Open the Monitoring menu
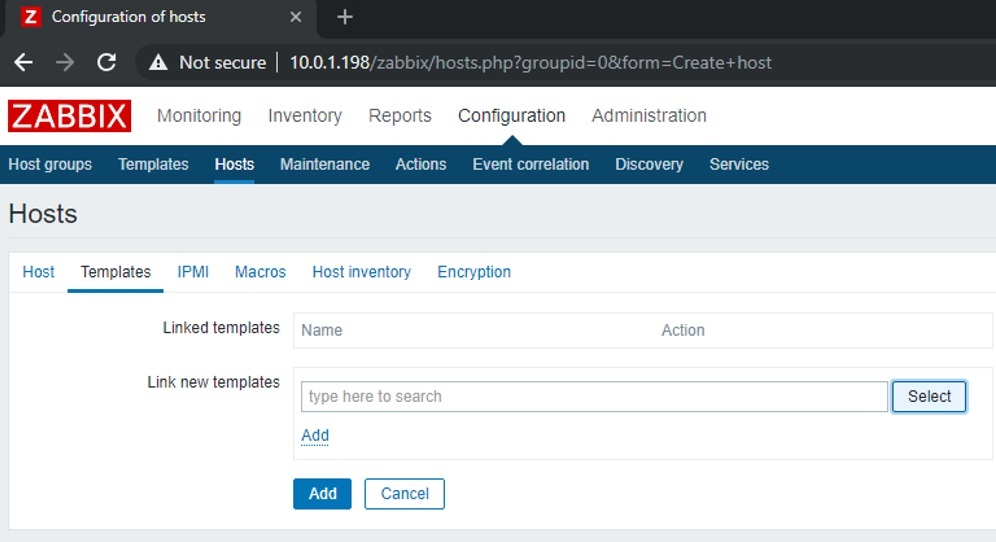The height and width of the screenshot is (542, 996). point(199,116)
